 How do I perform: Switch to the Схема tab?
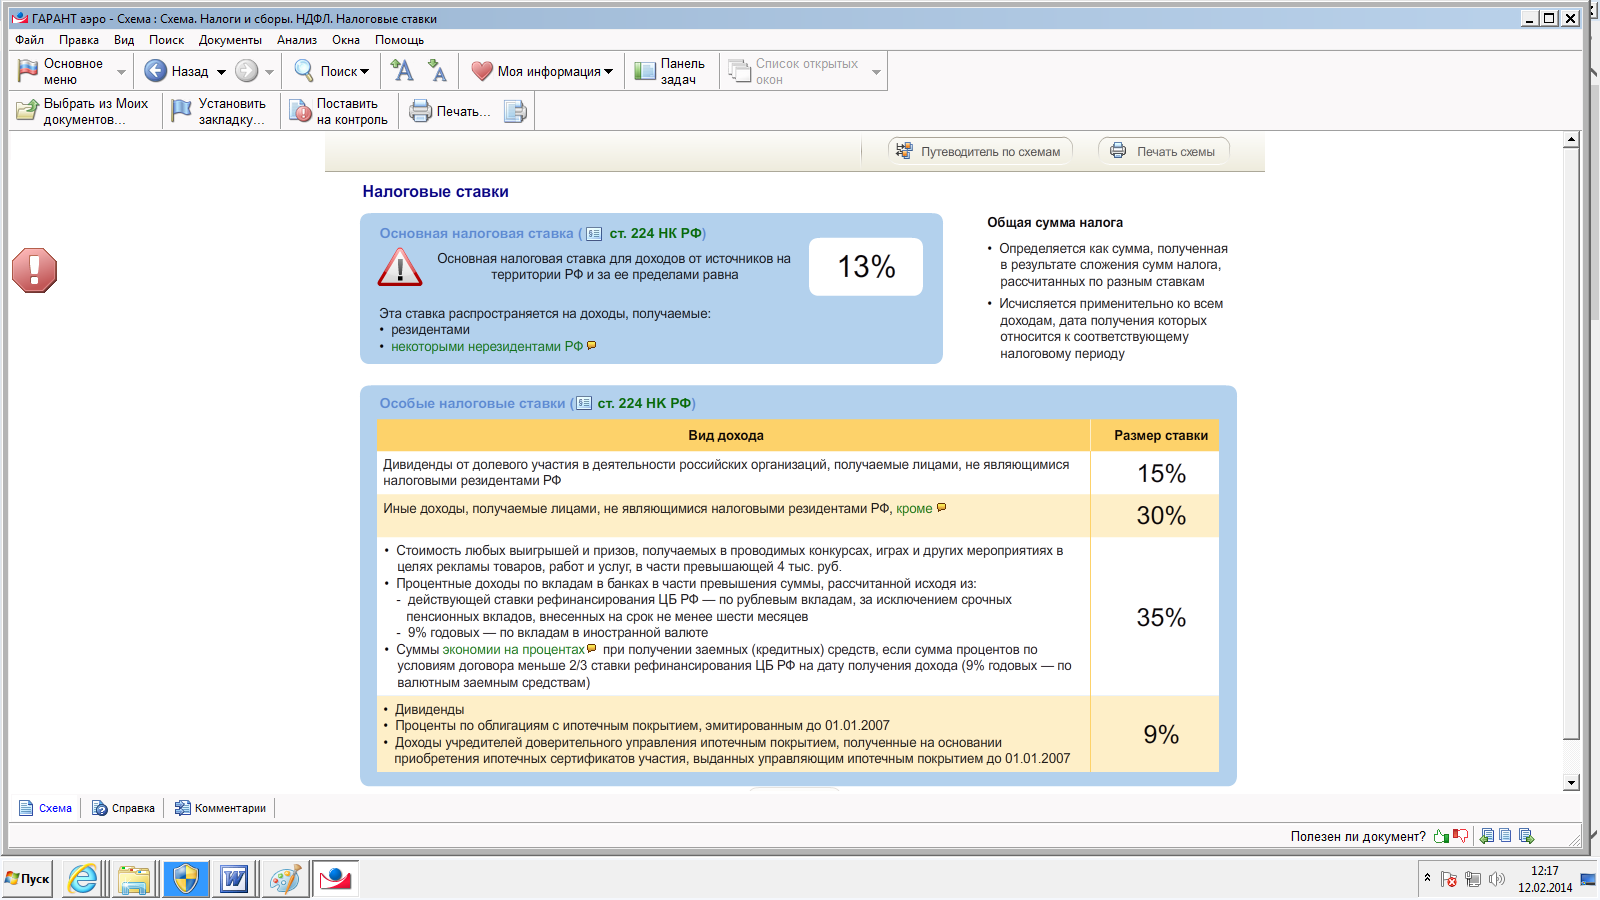pyautogui.click(x=45, y=808)
